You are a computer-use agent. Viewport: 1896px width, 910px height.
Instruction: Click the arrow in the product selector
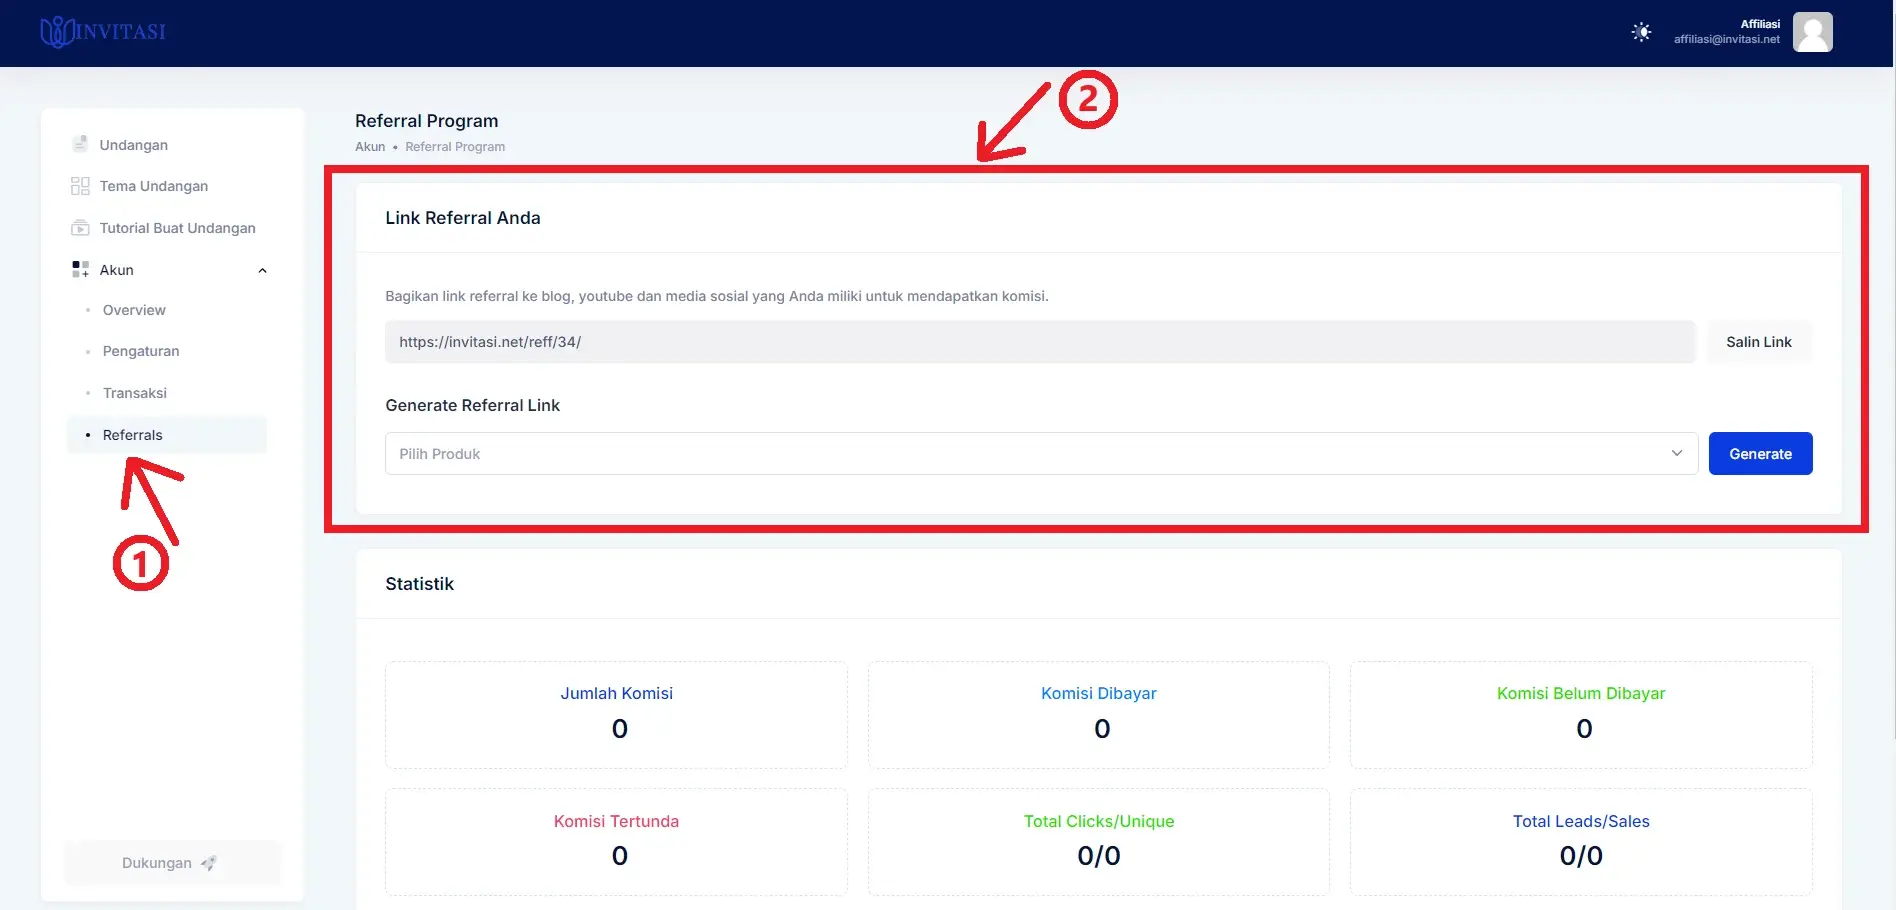point(1677,454)
